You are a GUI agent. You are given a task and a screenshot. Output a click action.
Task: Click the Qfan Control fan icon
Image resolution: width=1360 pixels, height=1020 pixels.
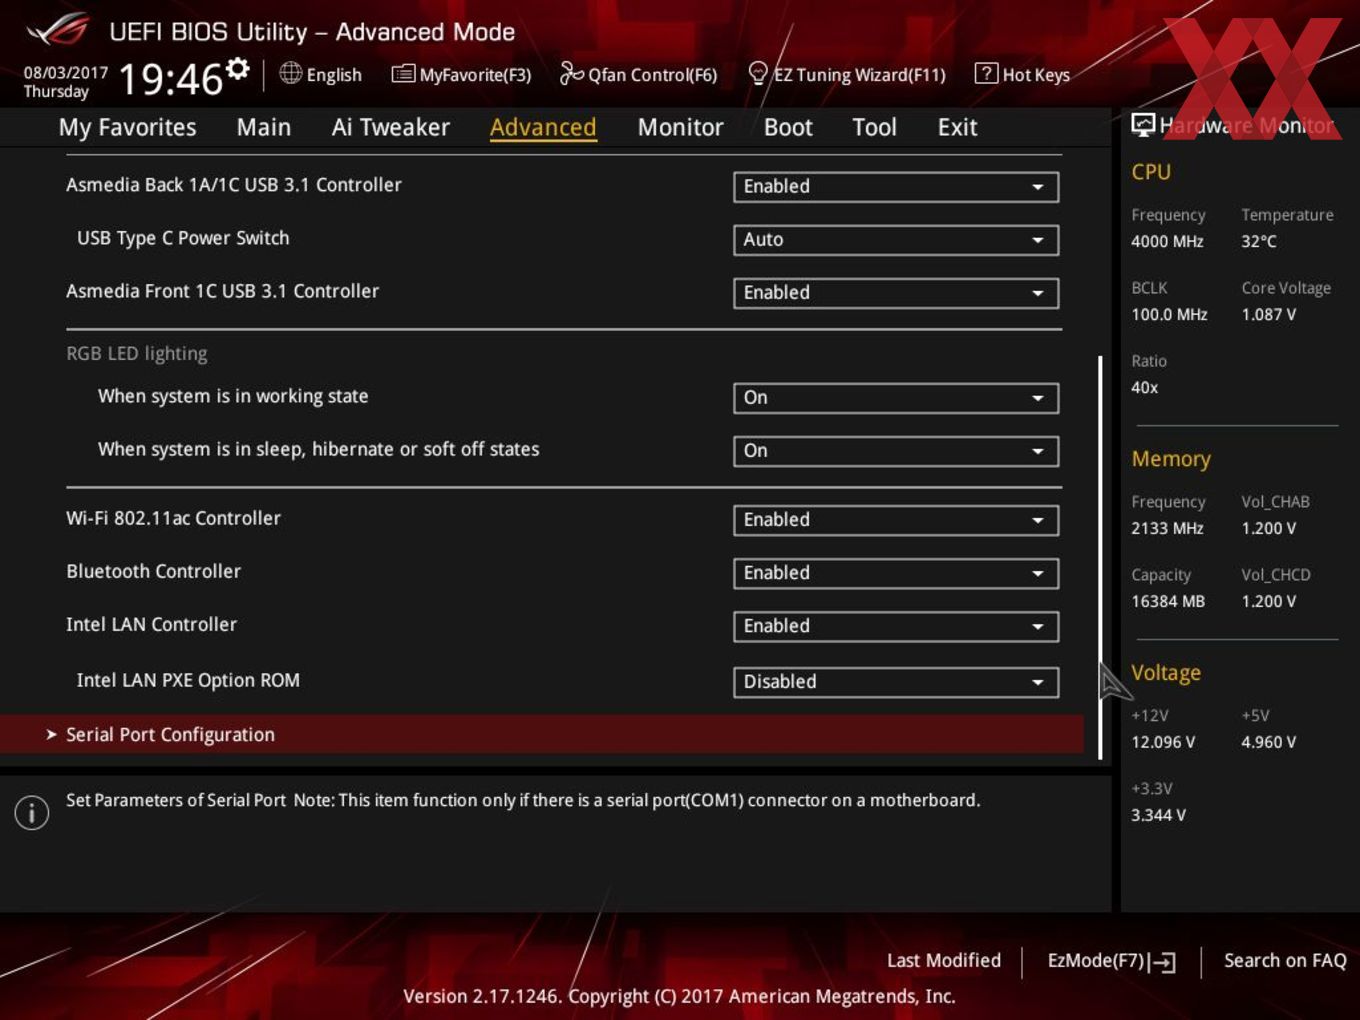point(571,74)
